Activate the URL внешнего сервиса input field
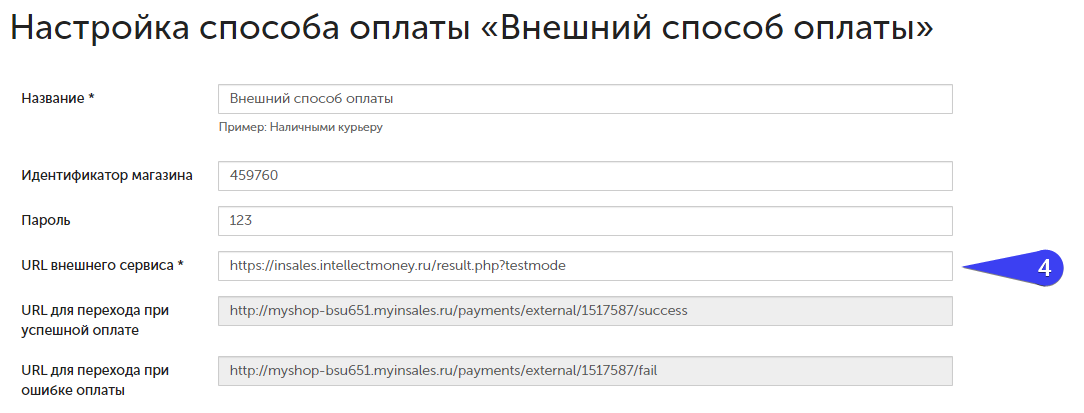 point(585,266)
